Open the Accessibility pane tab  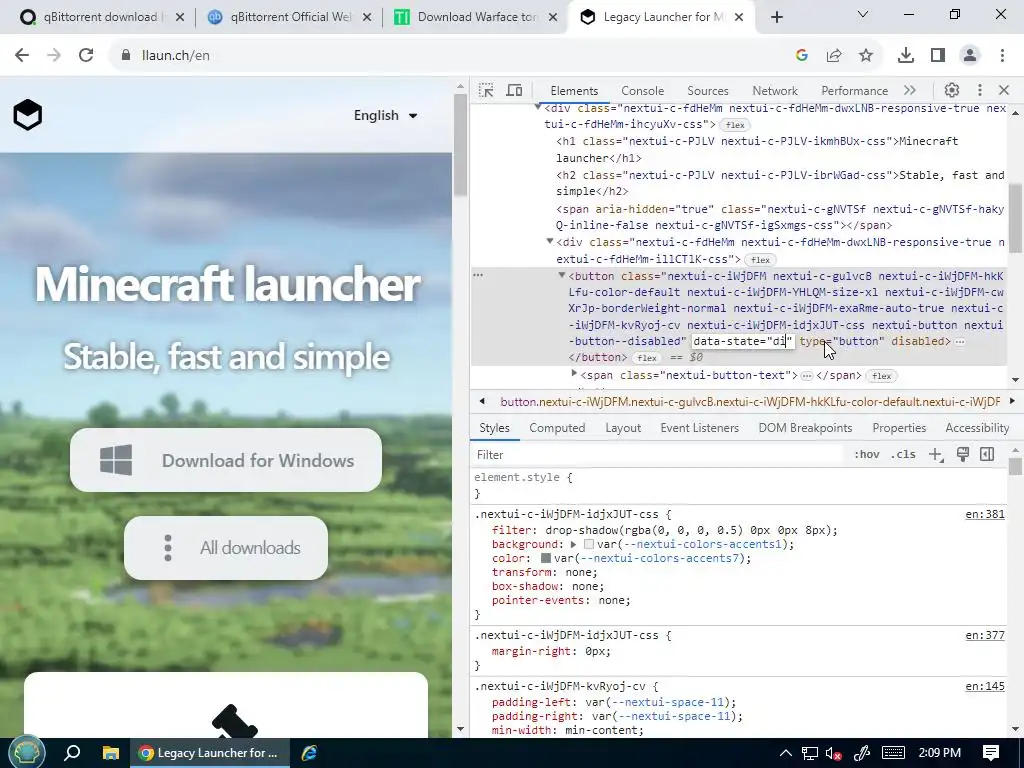(977, 428)
